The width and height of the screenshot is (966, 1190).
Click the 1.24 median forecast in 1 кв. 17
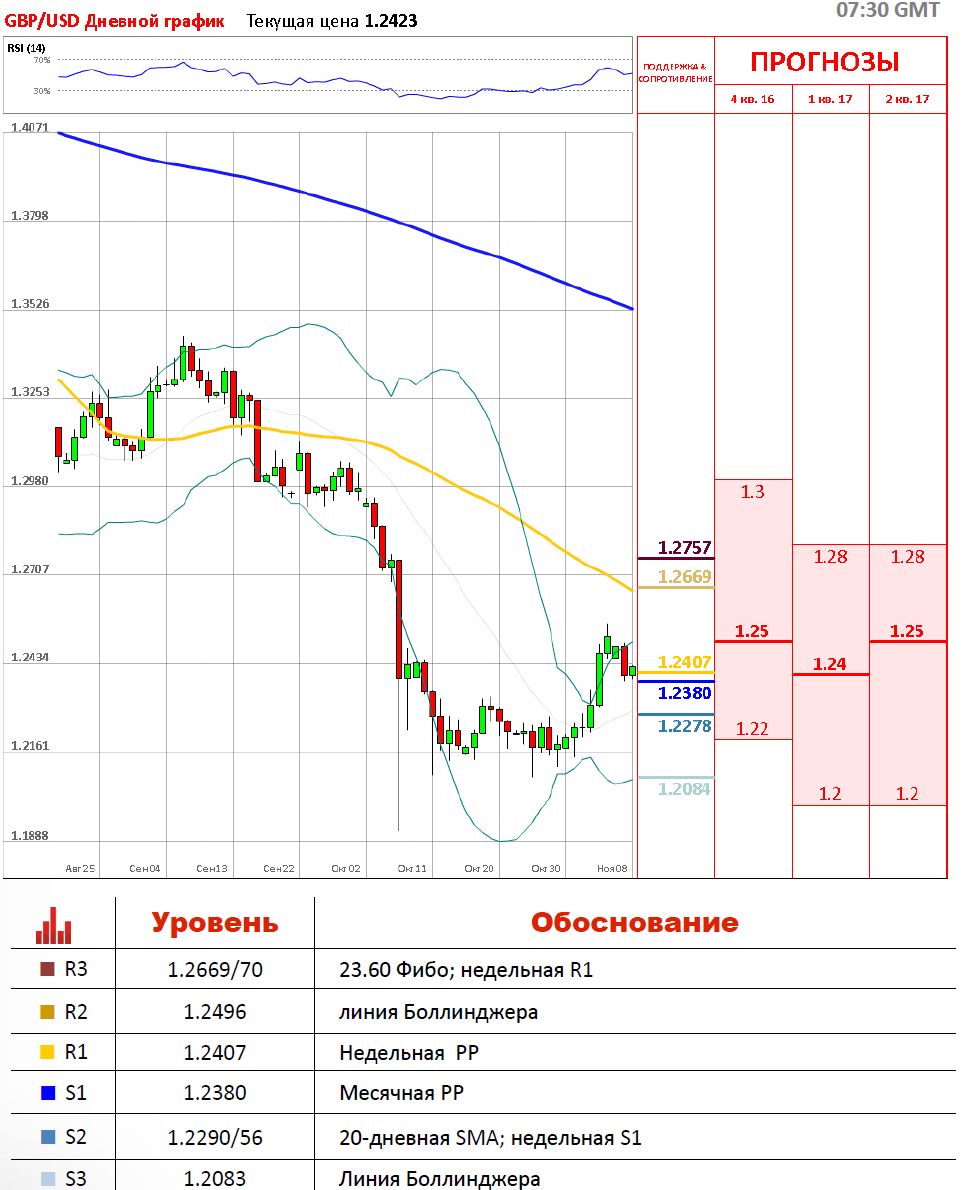click(830, 664)
